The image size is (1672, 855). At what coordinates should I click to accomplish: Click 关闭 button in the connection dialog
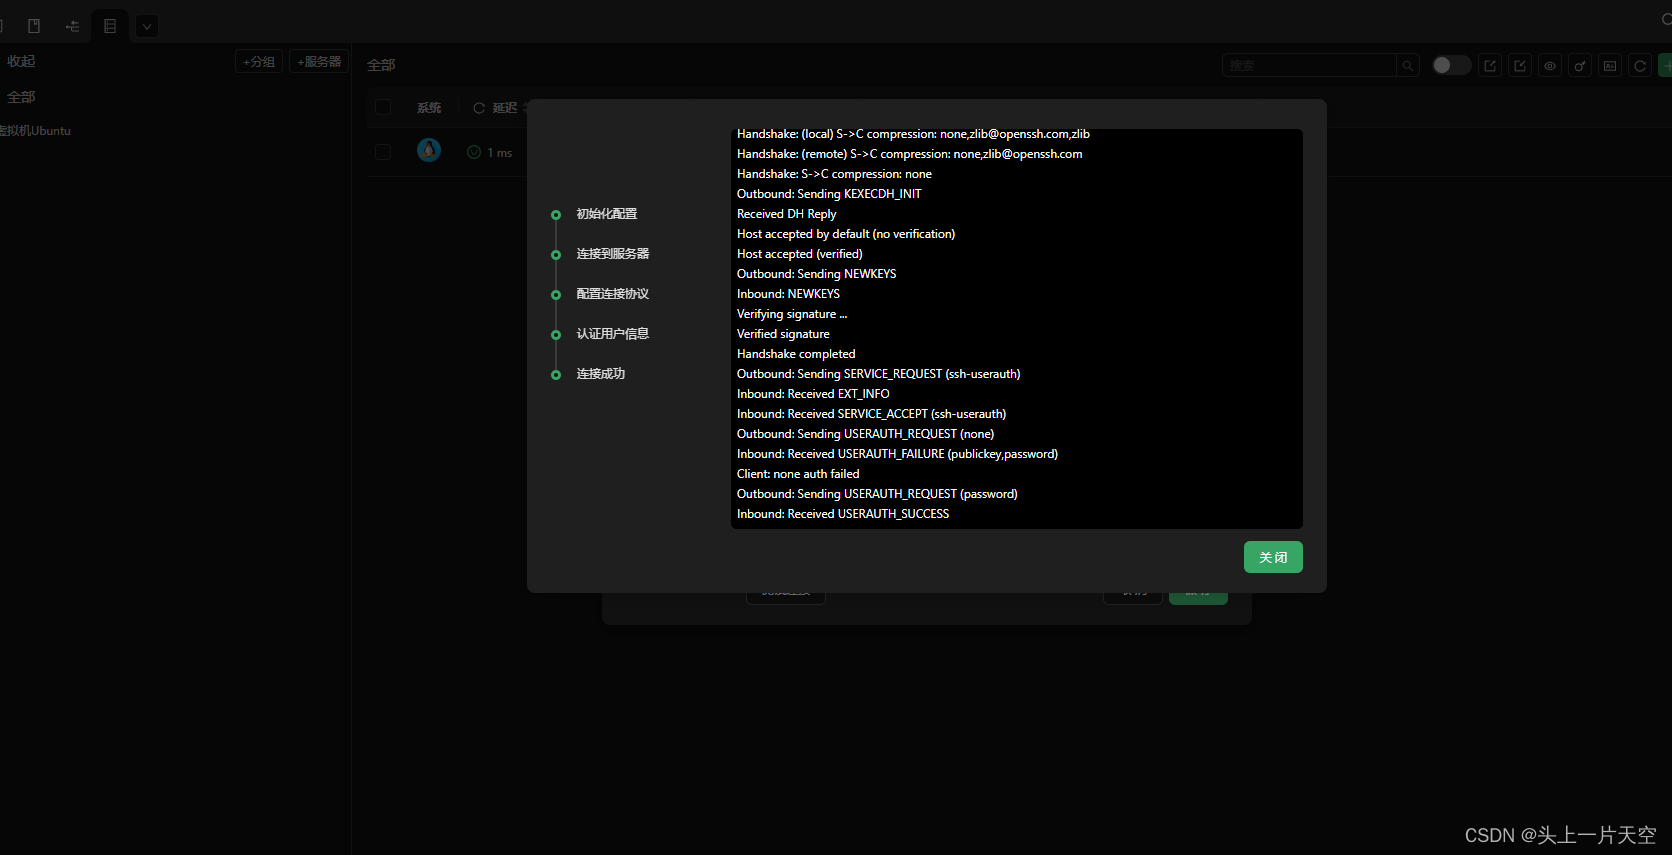(x=1273, y=557)
